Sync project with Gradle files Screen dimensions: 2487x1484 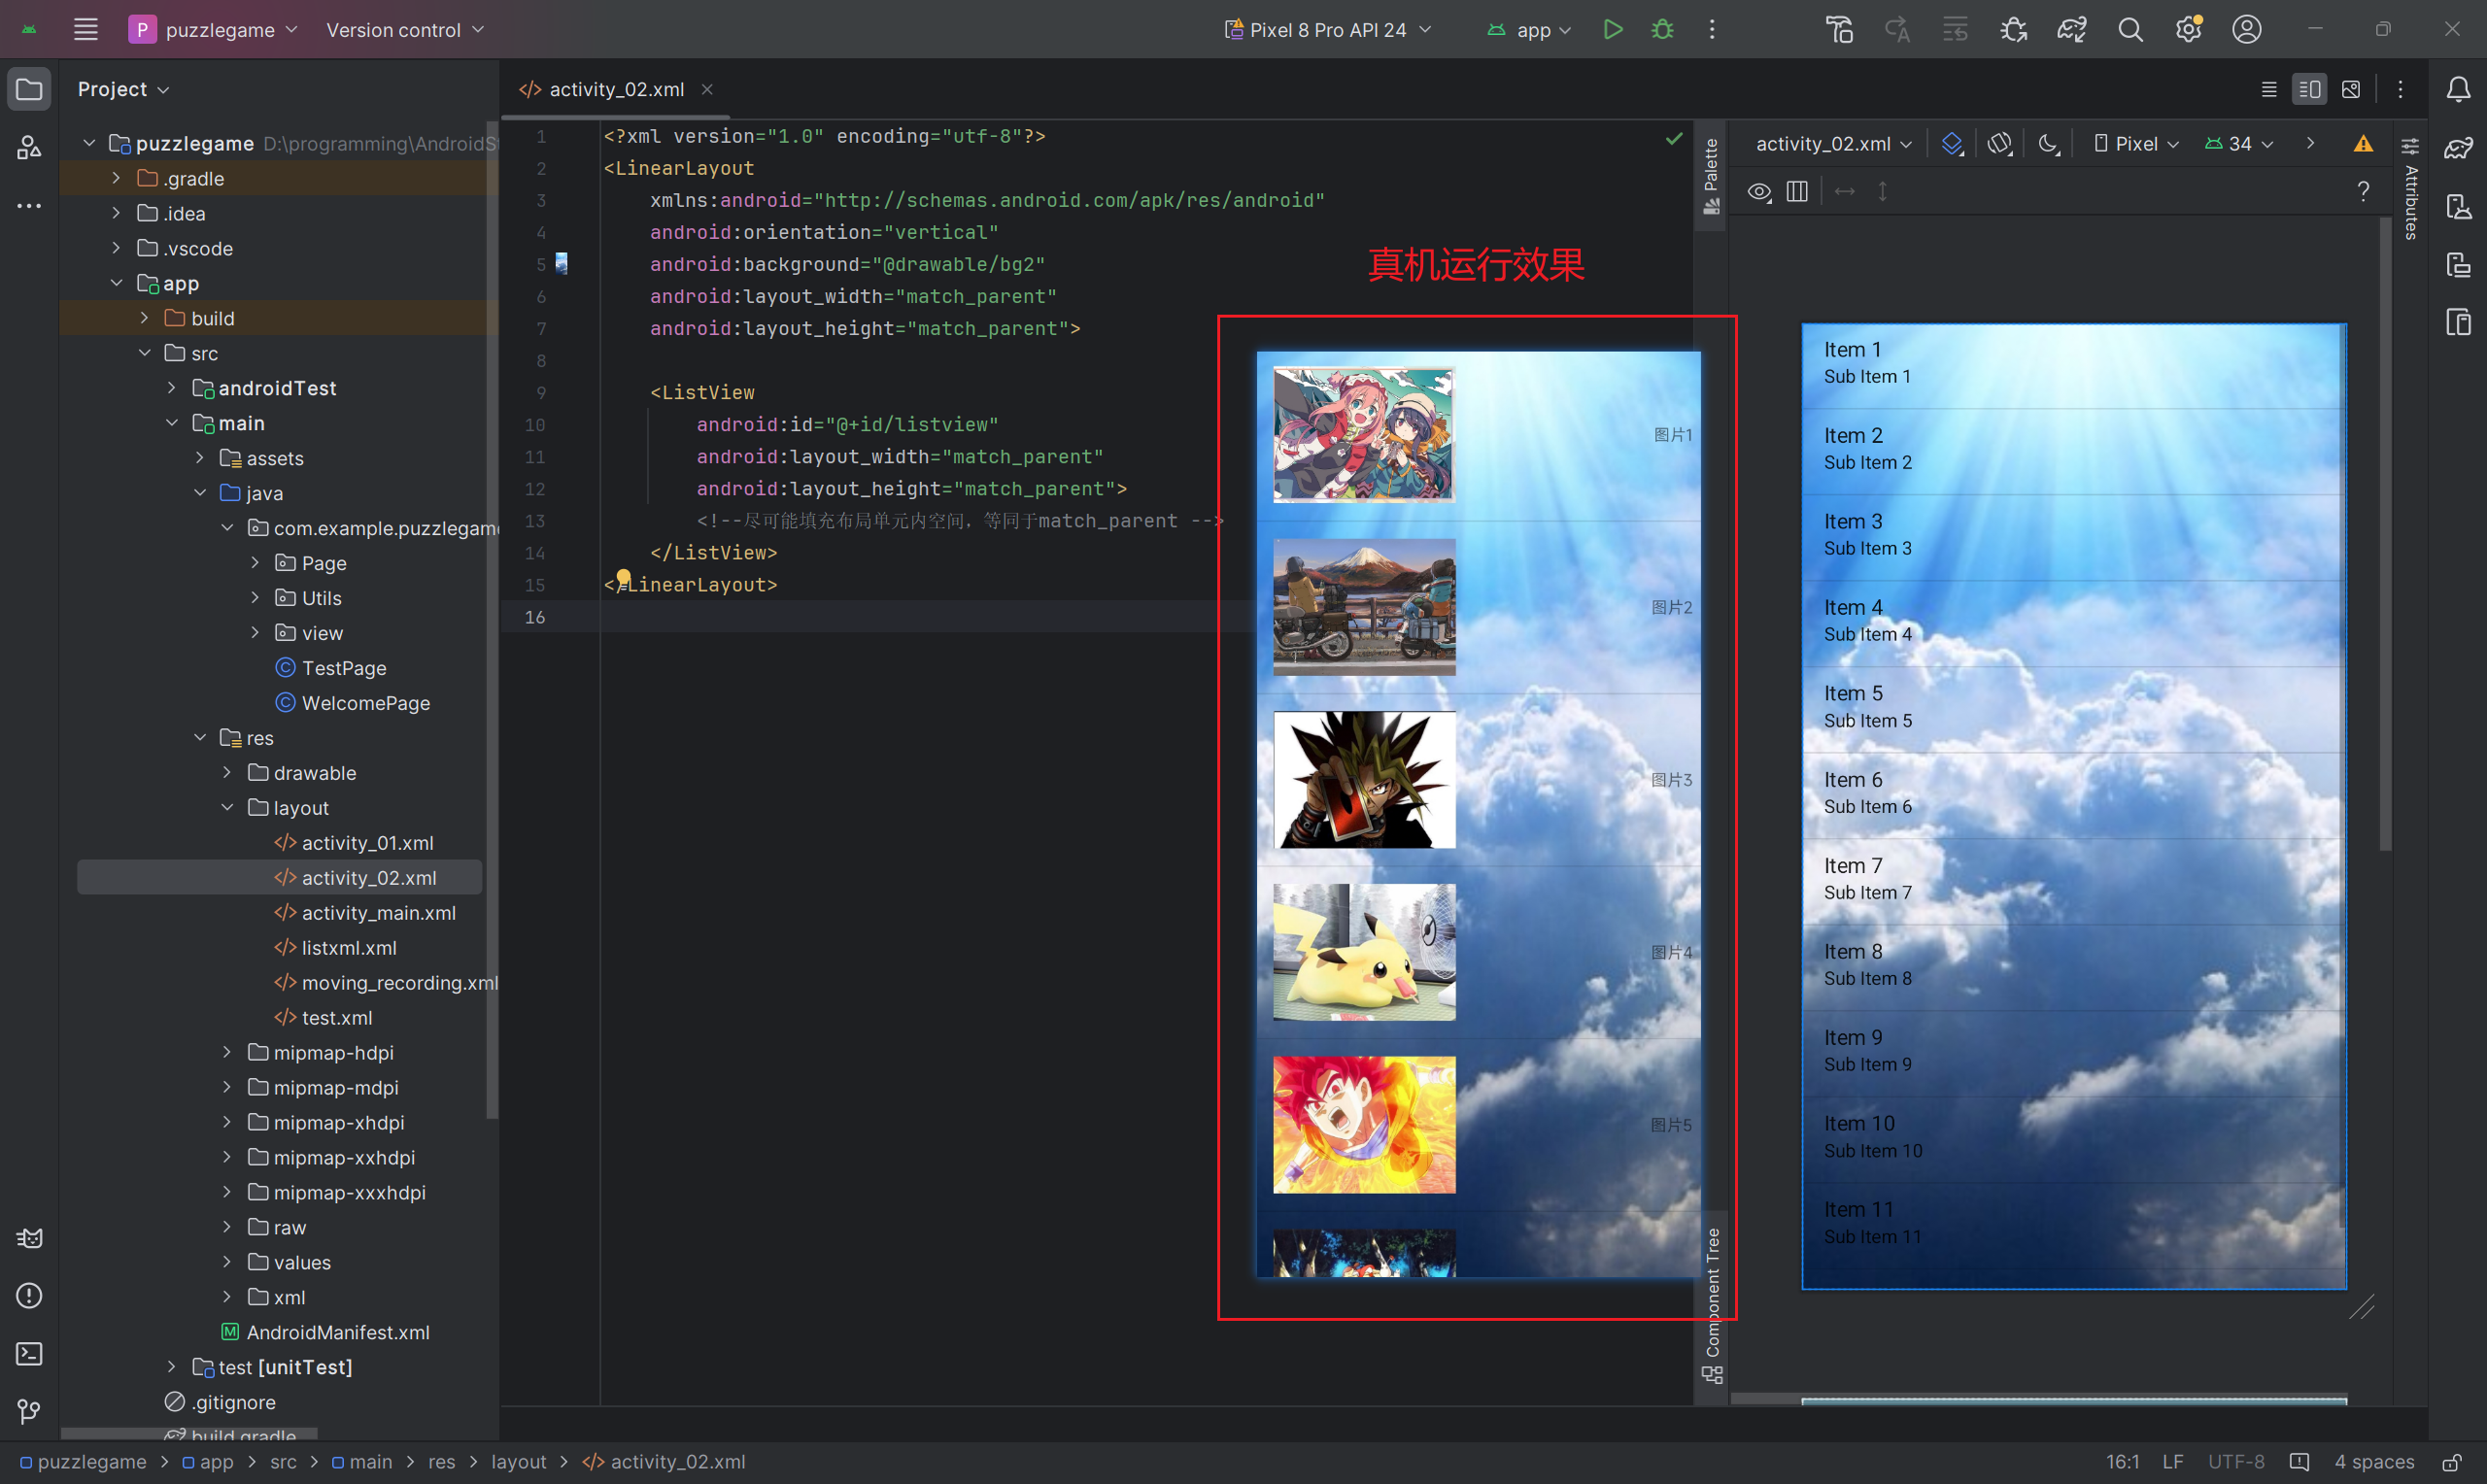(2071, 30)
